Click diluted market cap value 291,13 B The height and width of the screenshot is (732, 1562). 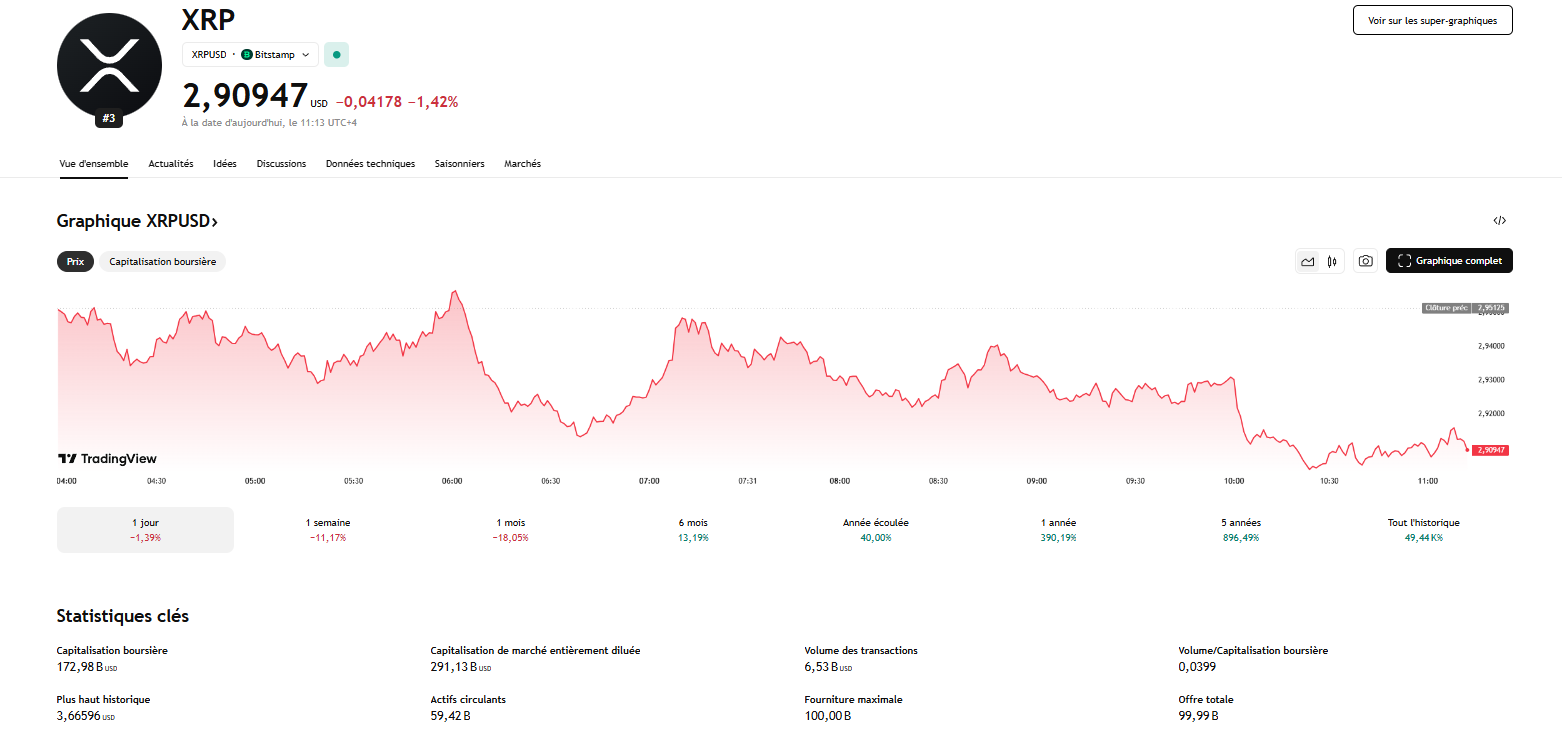coord(461,667)
